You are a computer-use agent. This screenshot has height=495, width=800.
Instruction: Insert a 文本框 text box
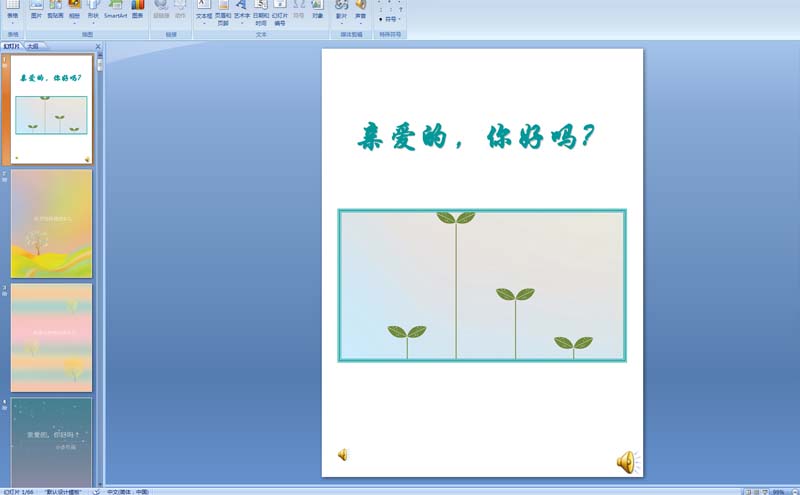click(x=204, y=10)
